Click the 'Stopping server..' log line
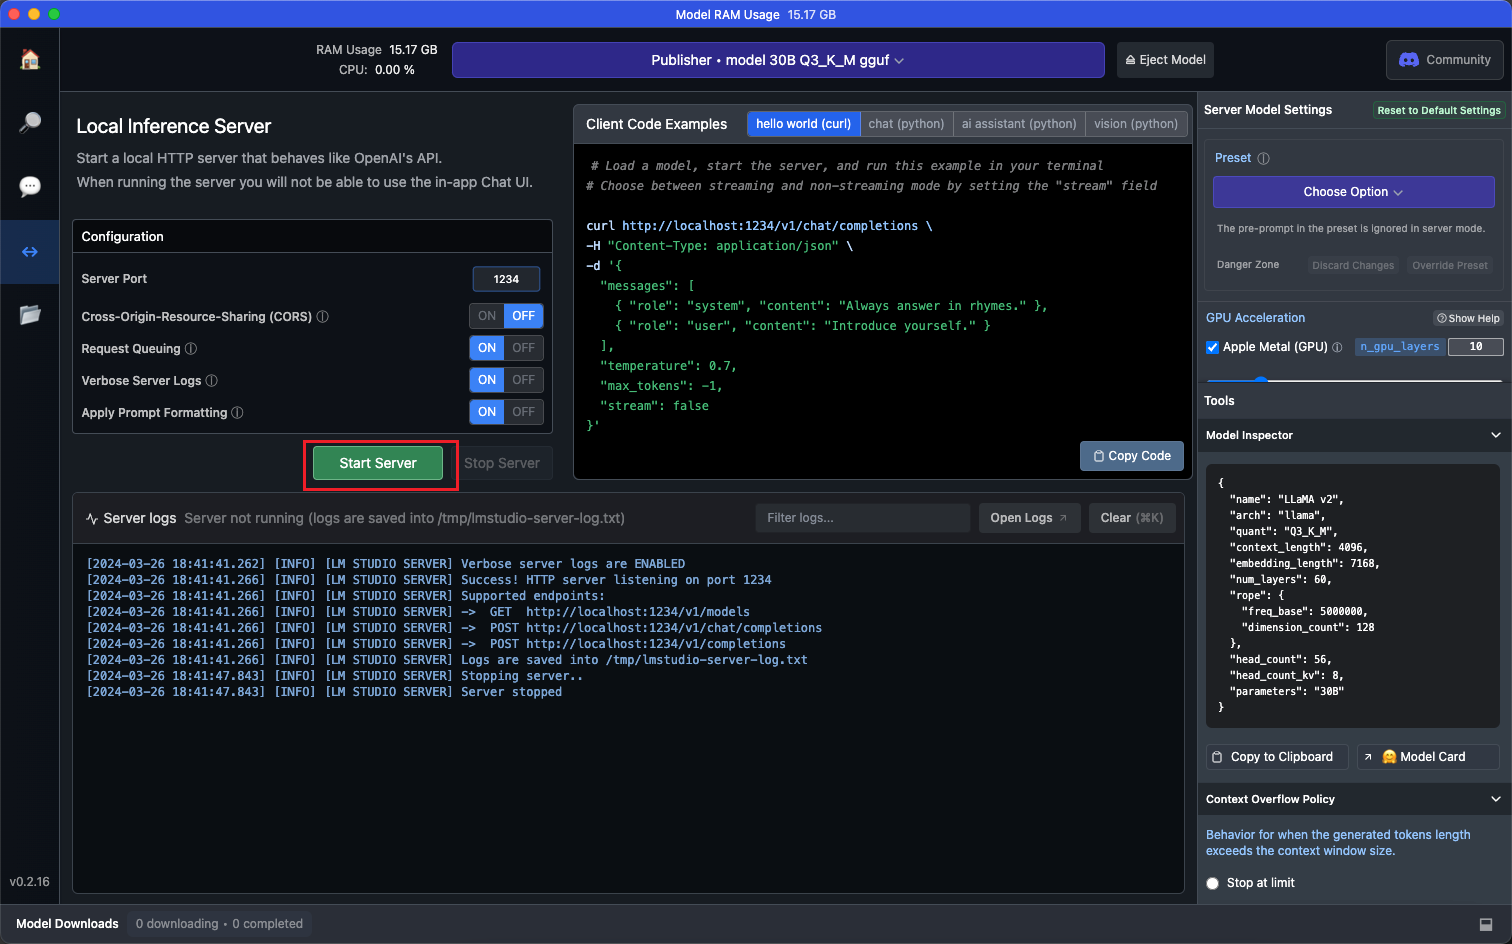 [335, 676]
